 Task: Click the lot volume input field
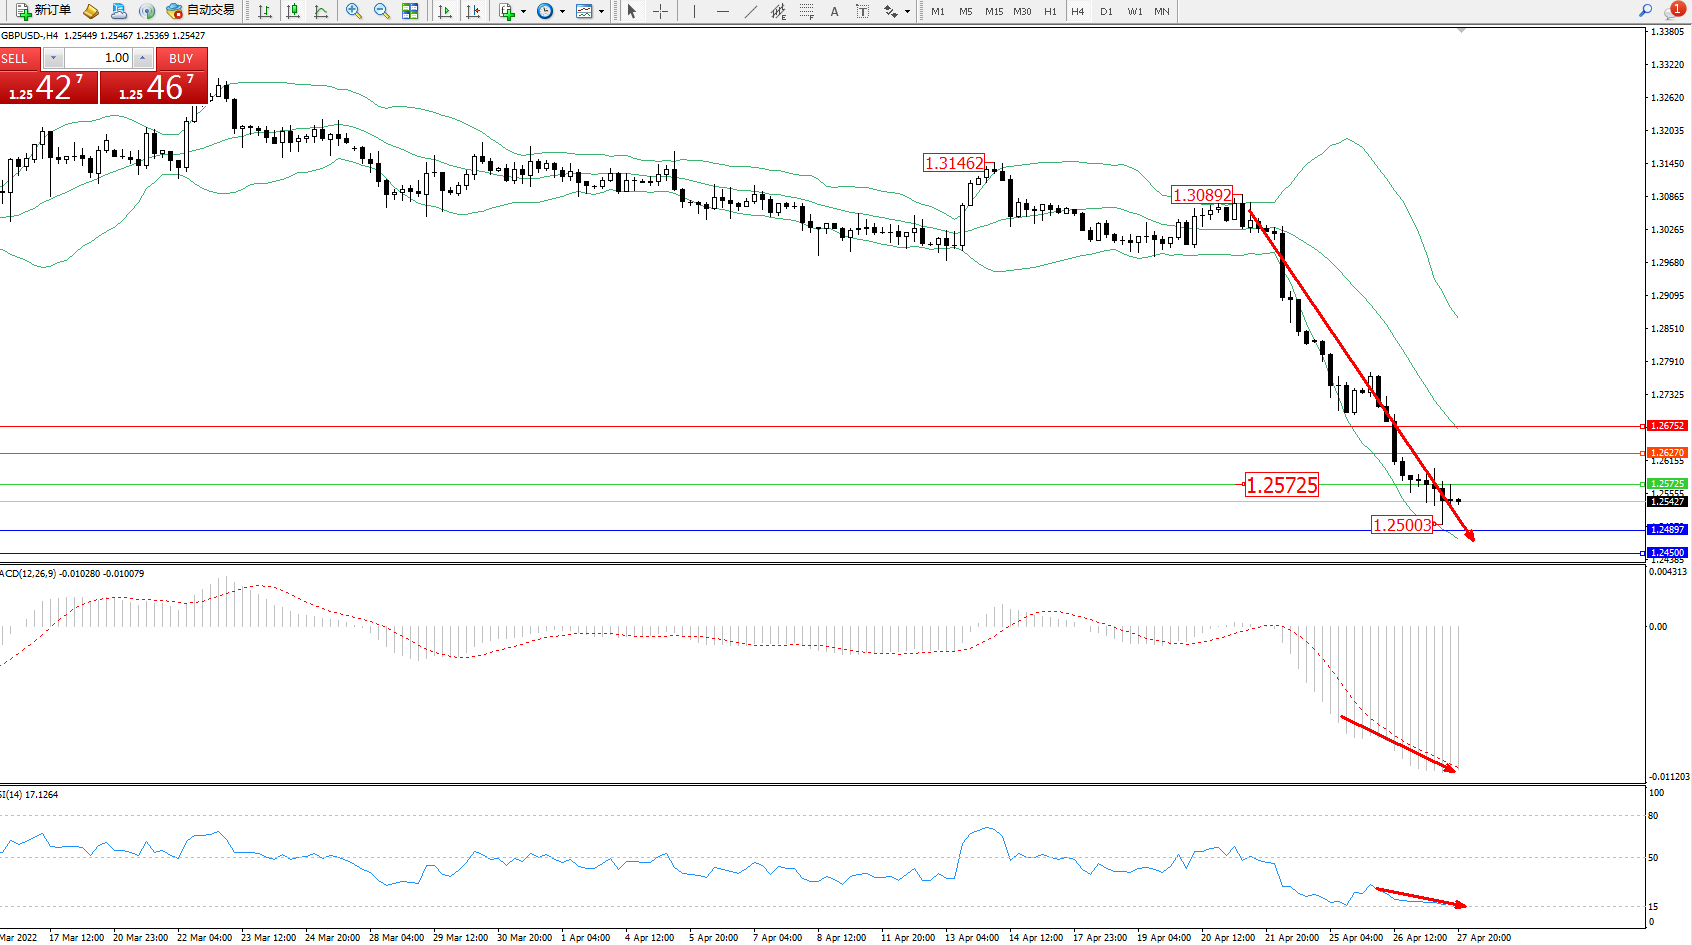[x=99, y=58]
